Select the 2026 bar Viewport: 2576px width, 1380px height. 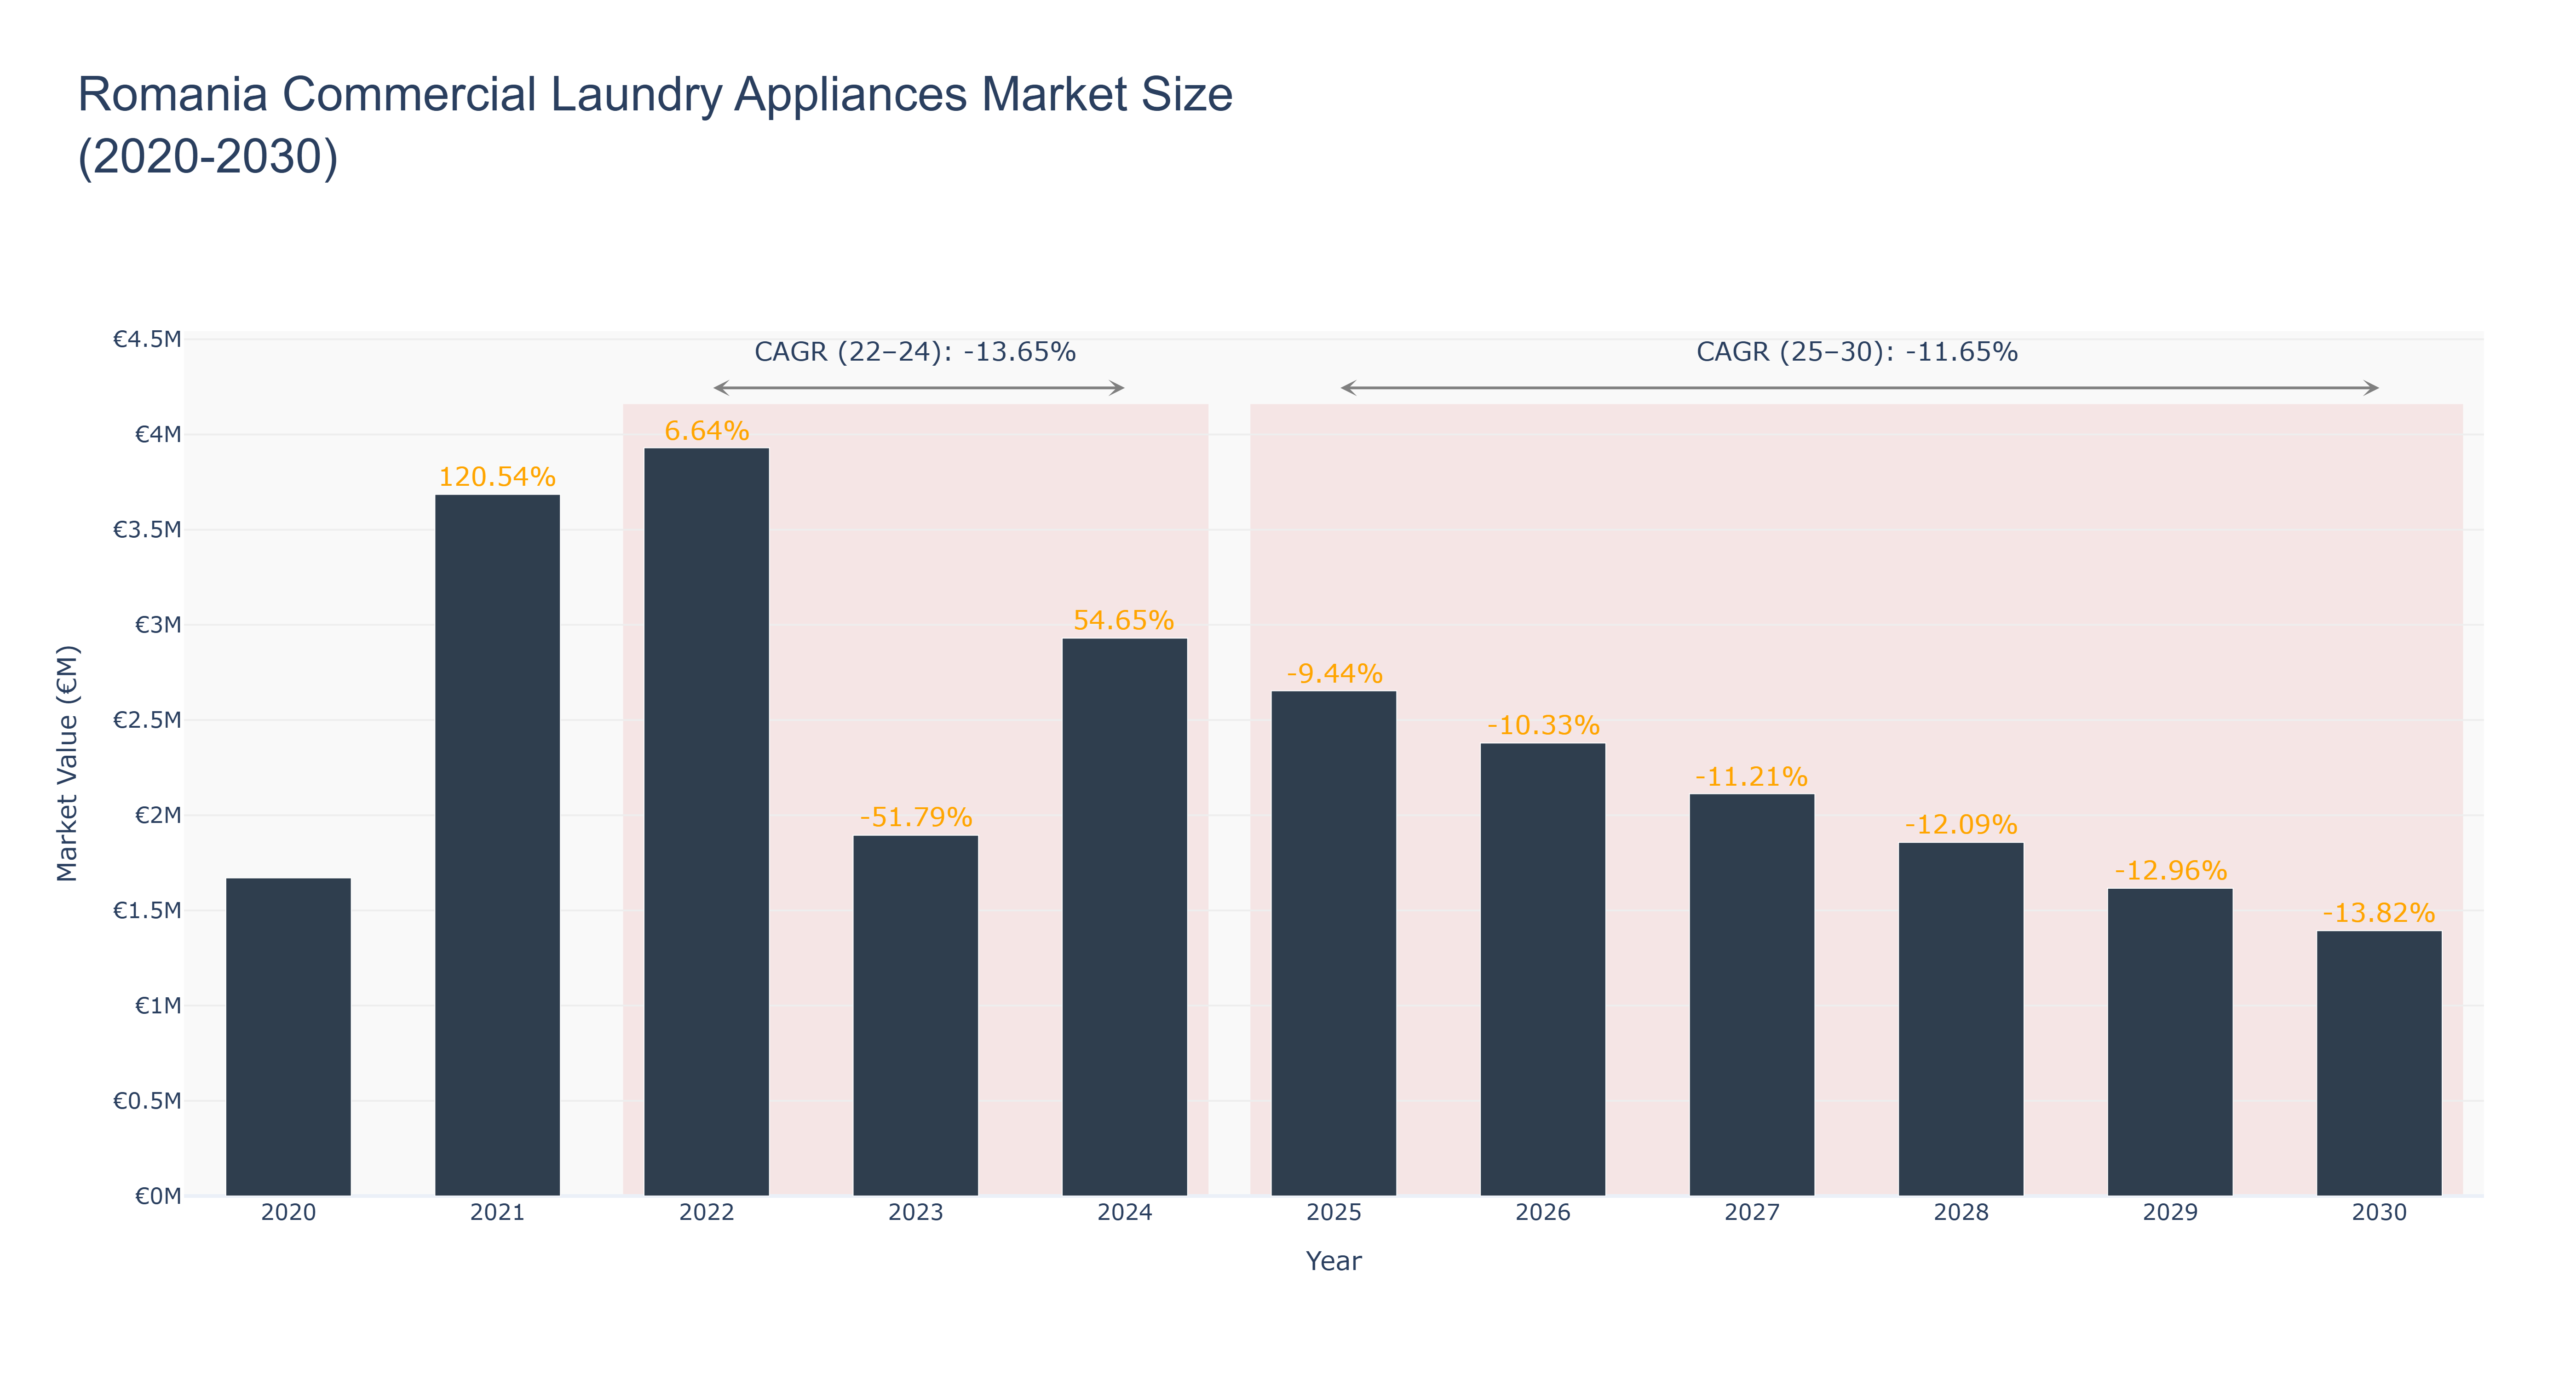click(x=1542, y=969)
